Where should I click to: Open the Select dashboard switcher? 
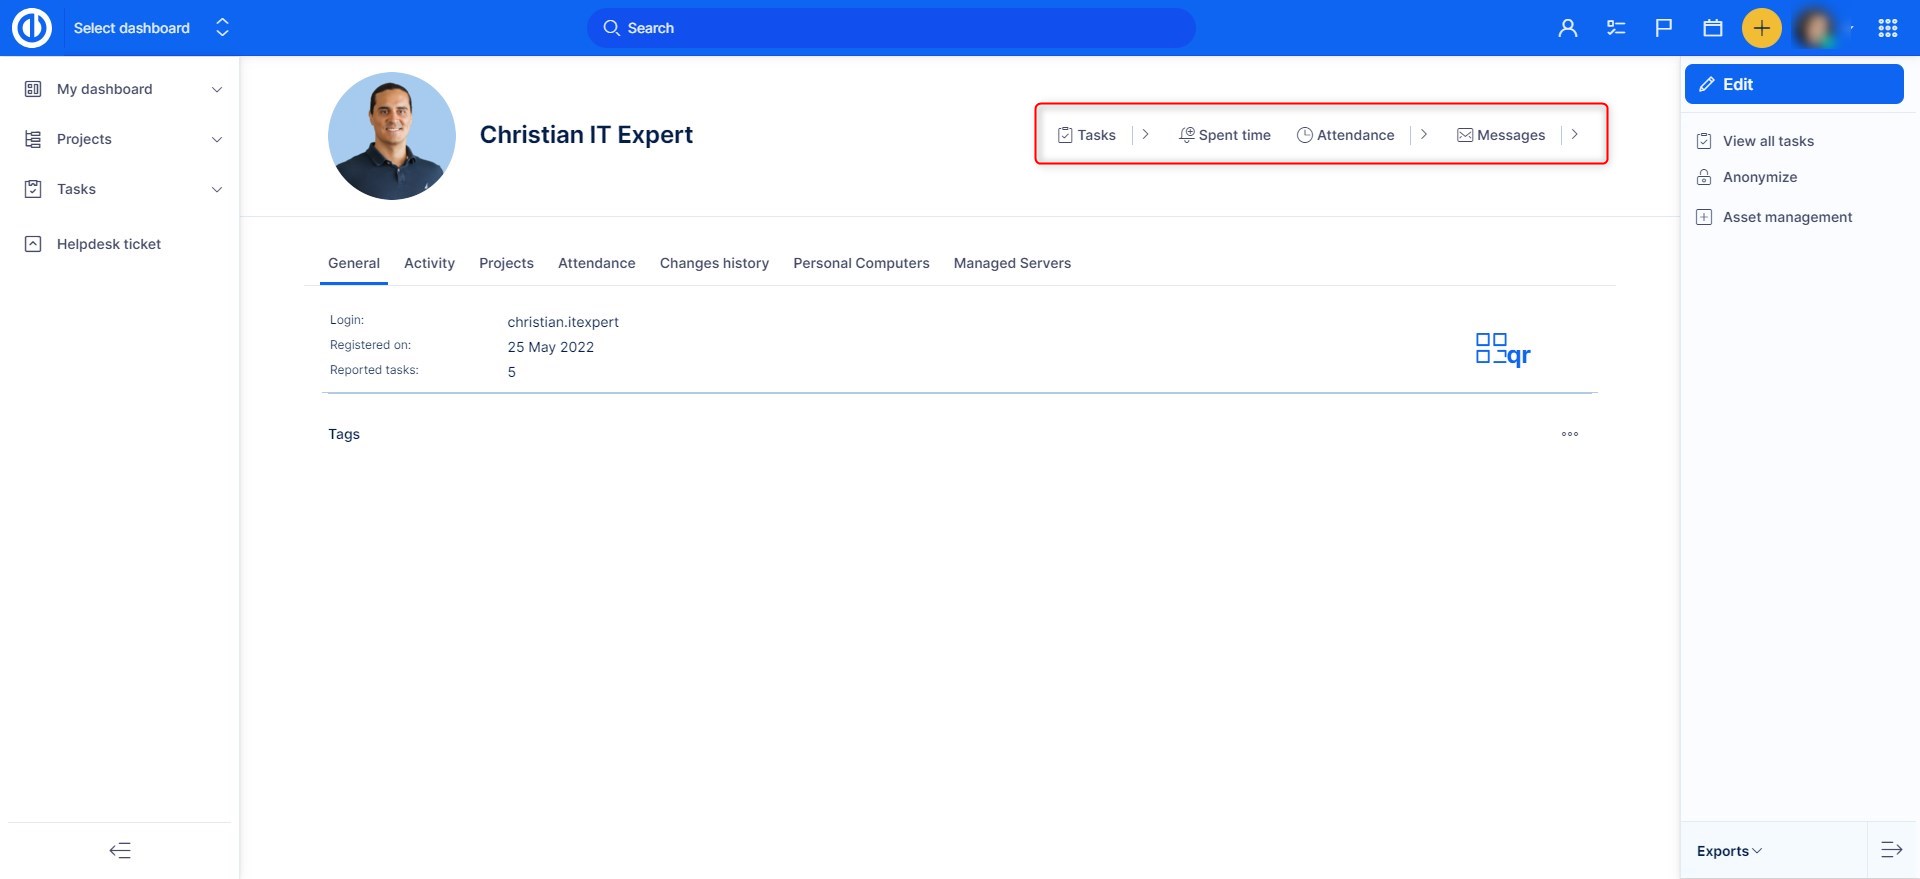[150, 28]
